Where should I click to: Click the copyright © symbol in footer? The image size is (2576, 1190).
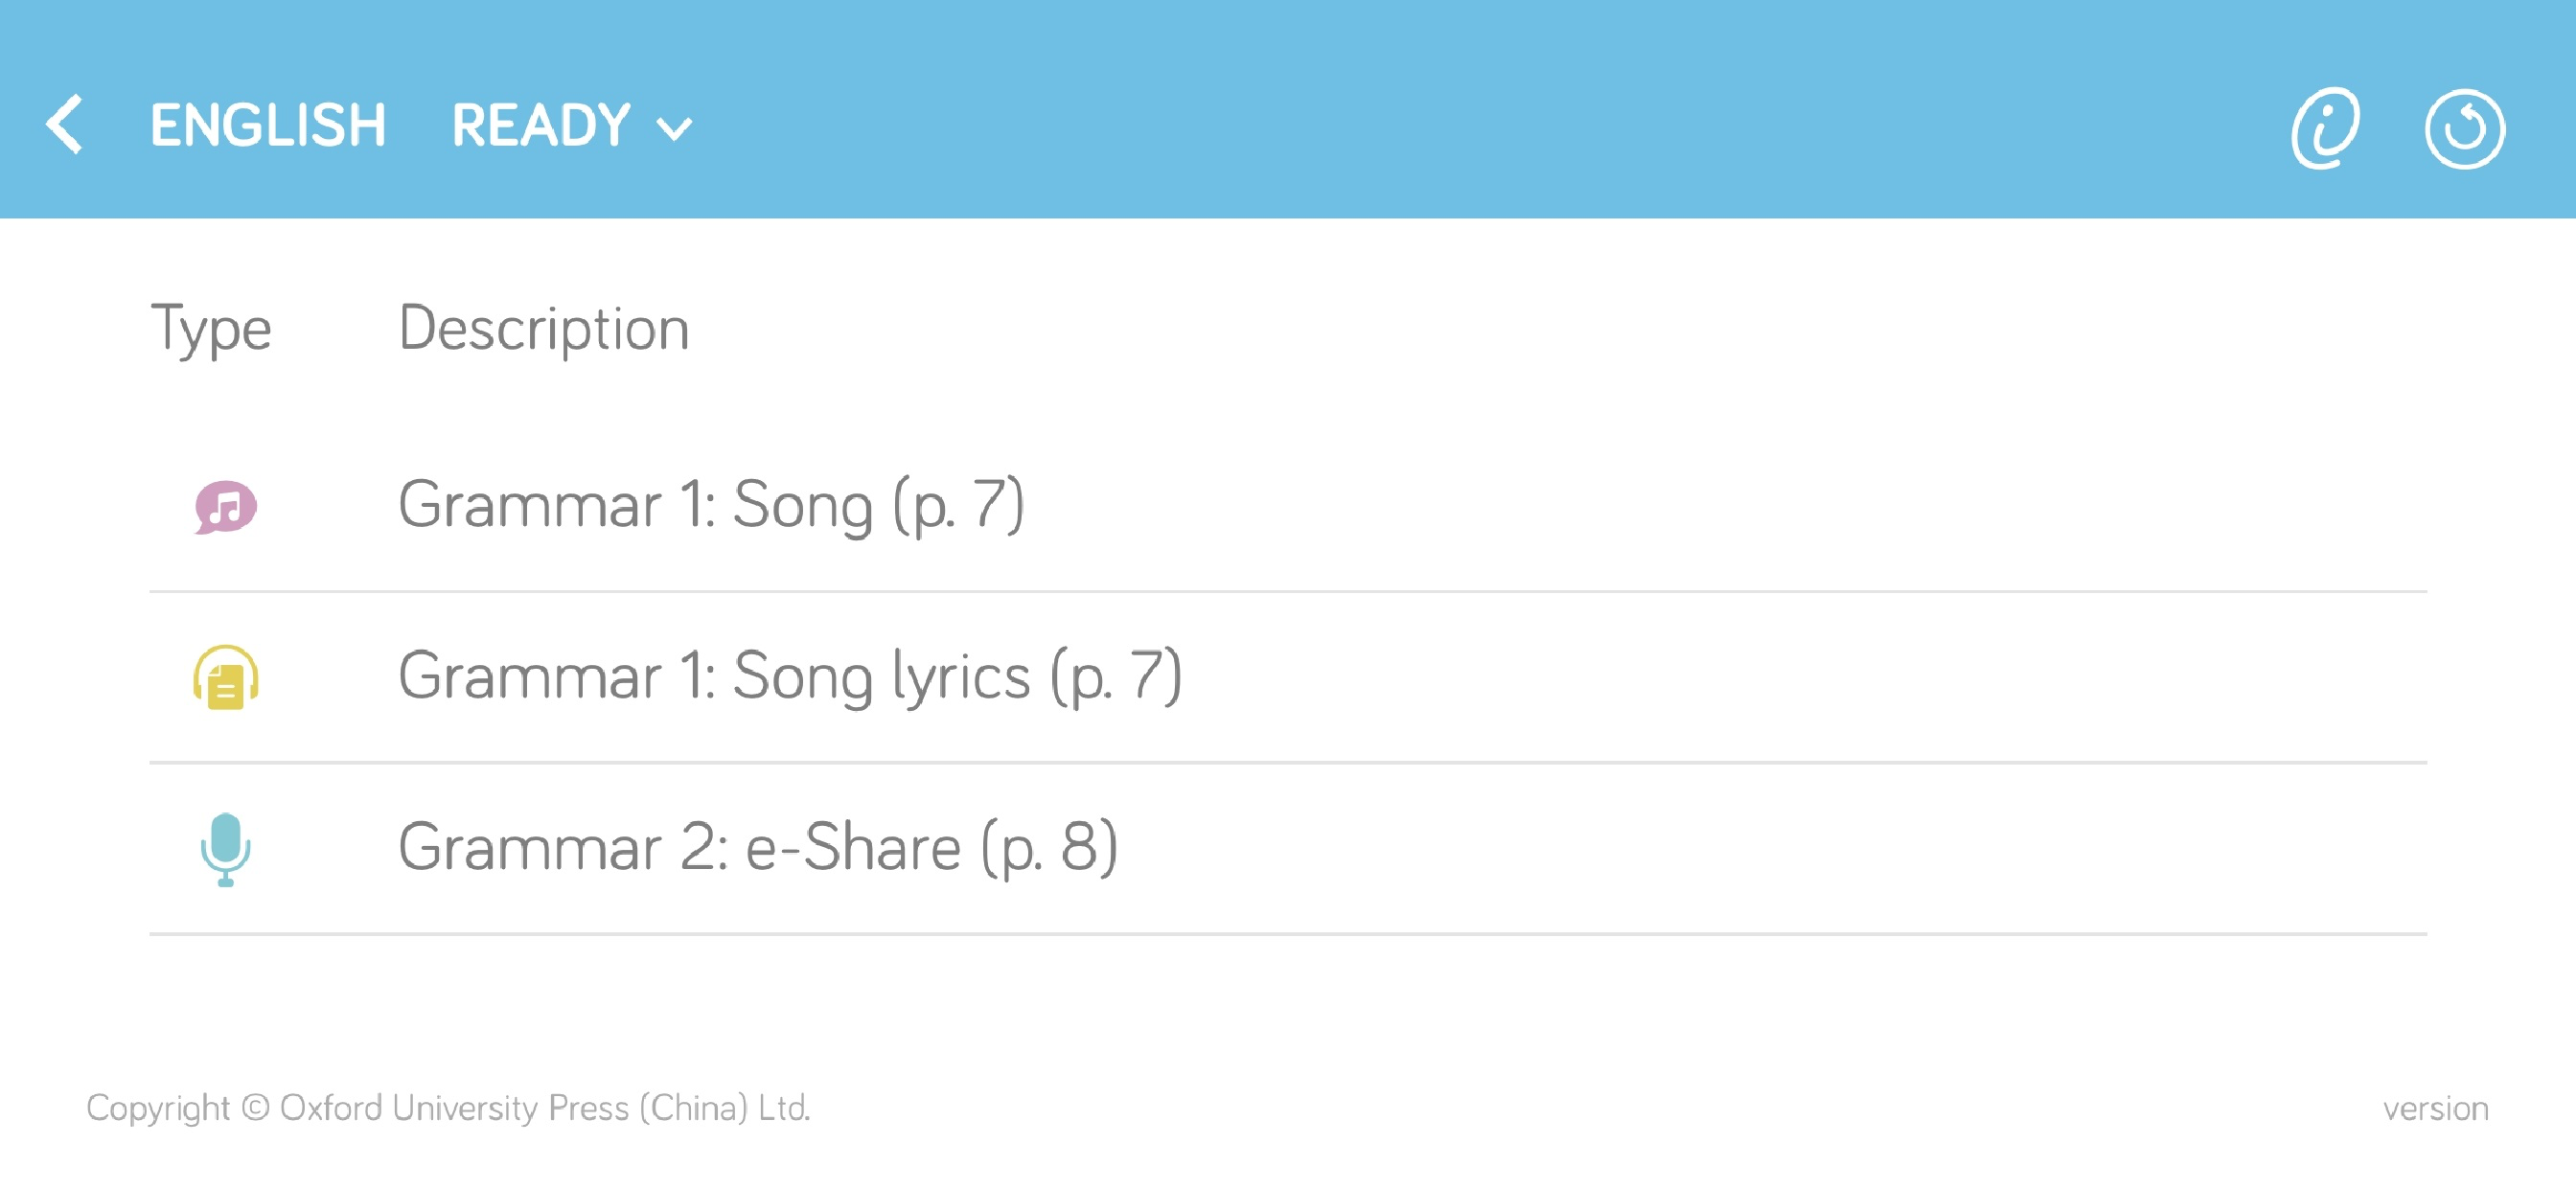click(256, 1108)
